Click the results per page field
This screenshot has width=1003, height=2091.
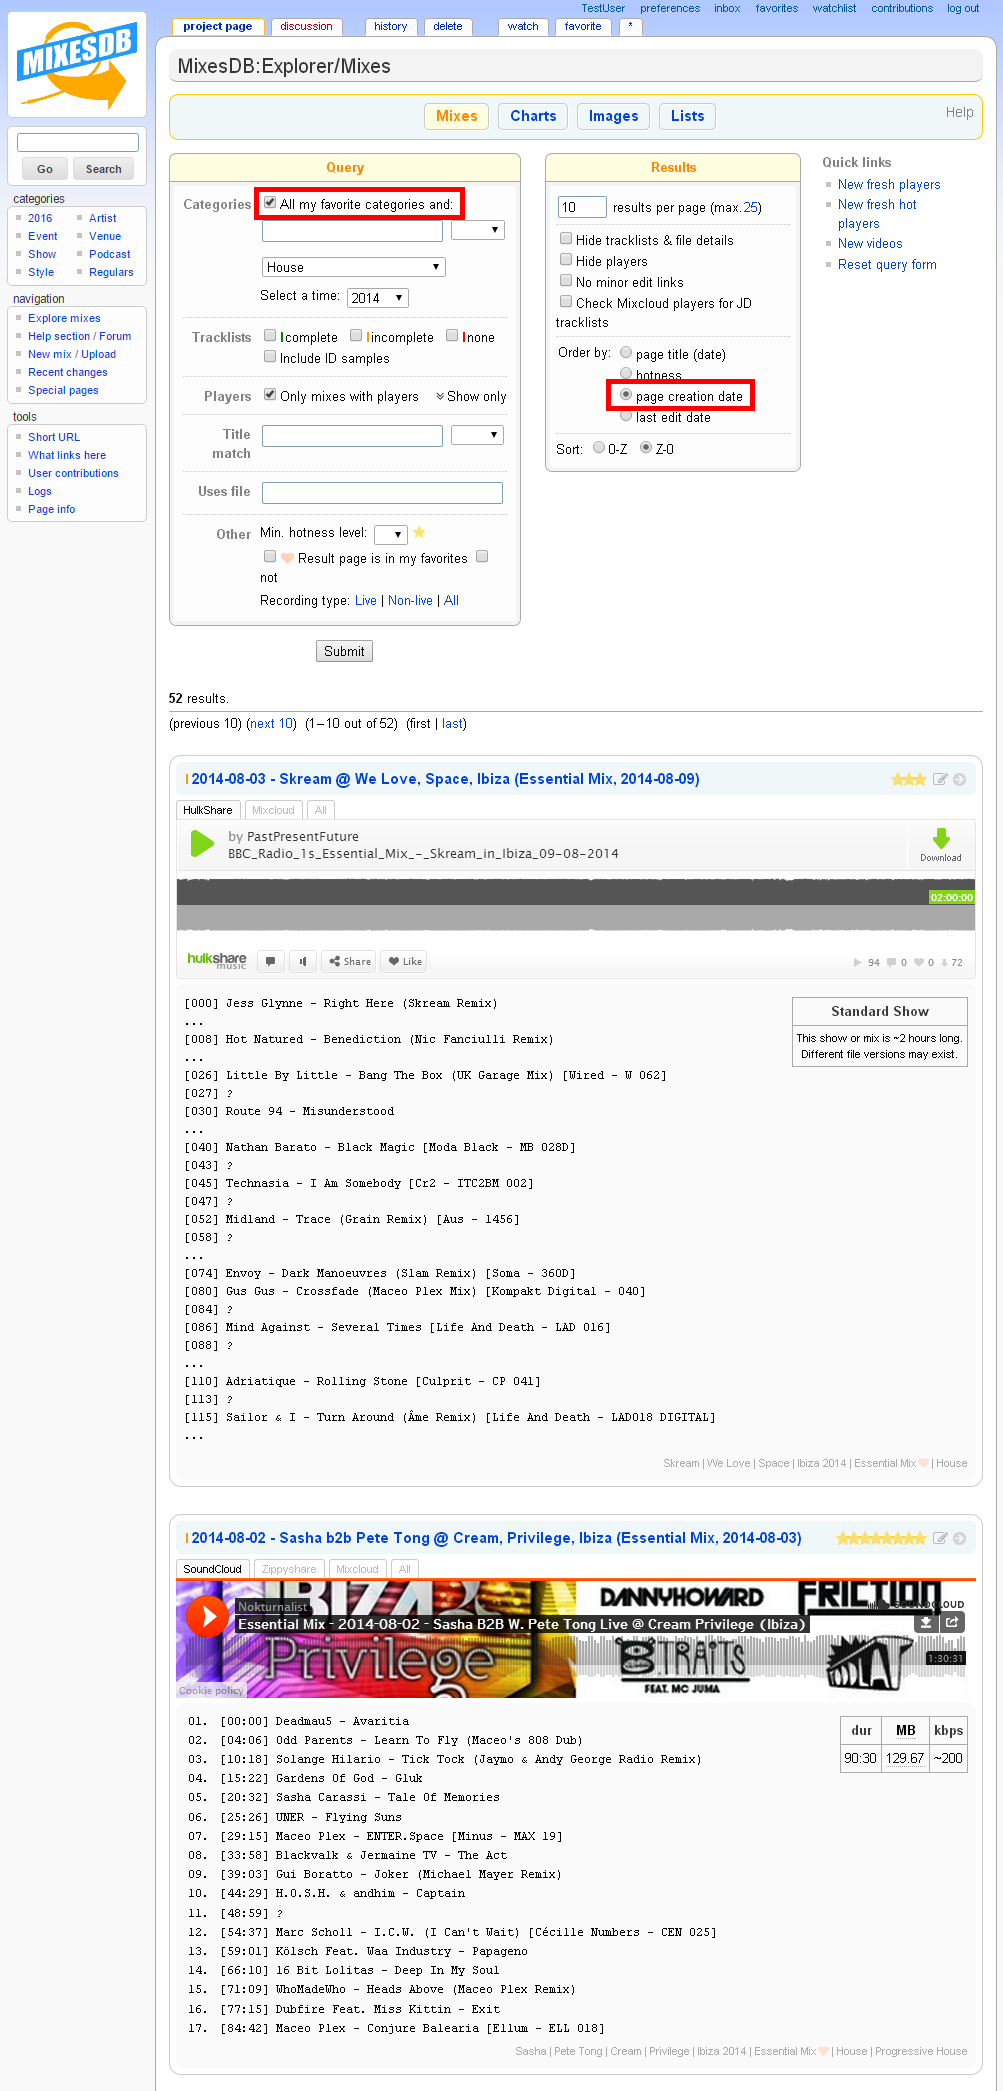pyautogui.click(x=582, y=207)
